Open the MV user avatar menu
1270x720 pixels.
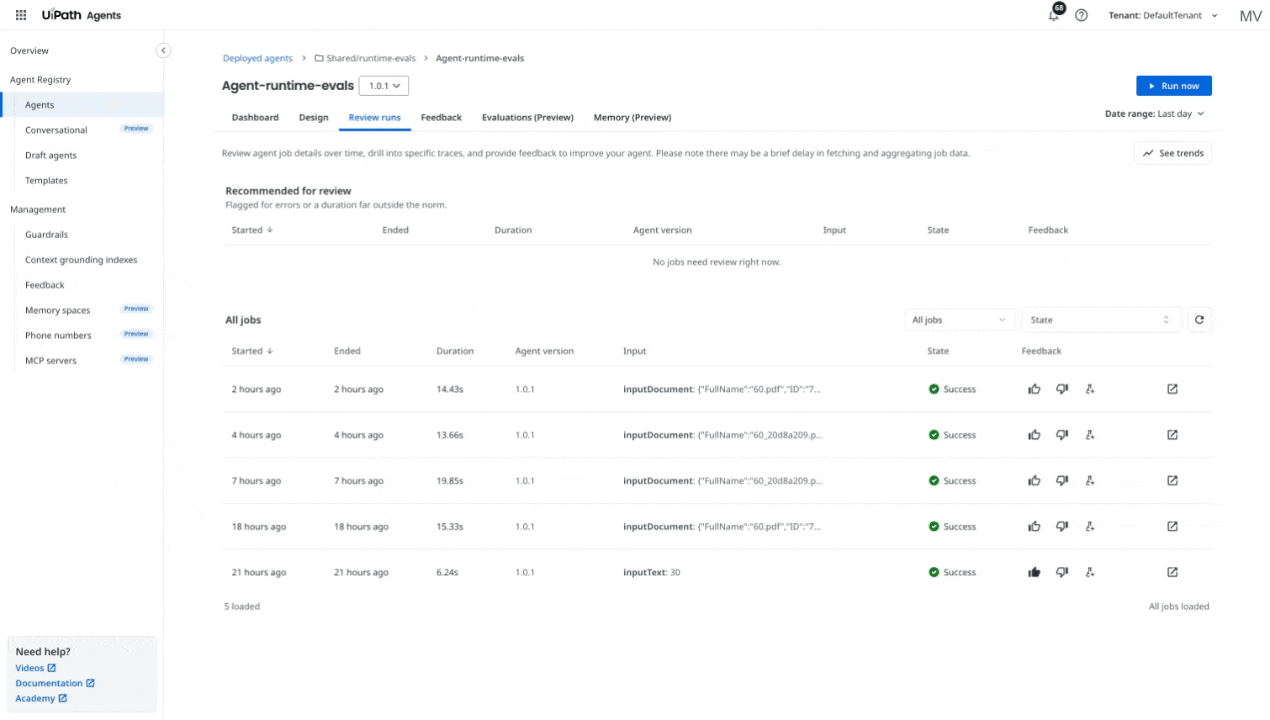[x=1250, y=15]
